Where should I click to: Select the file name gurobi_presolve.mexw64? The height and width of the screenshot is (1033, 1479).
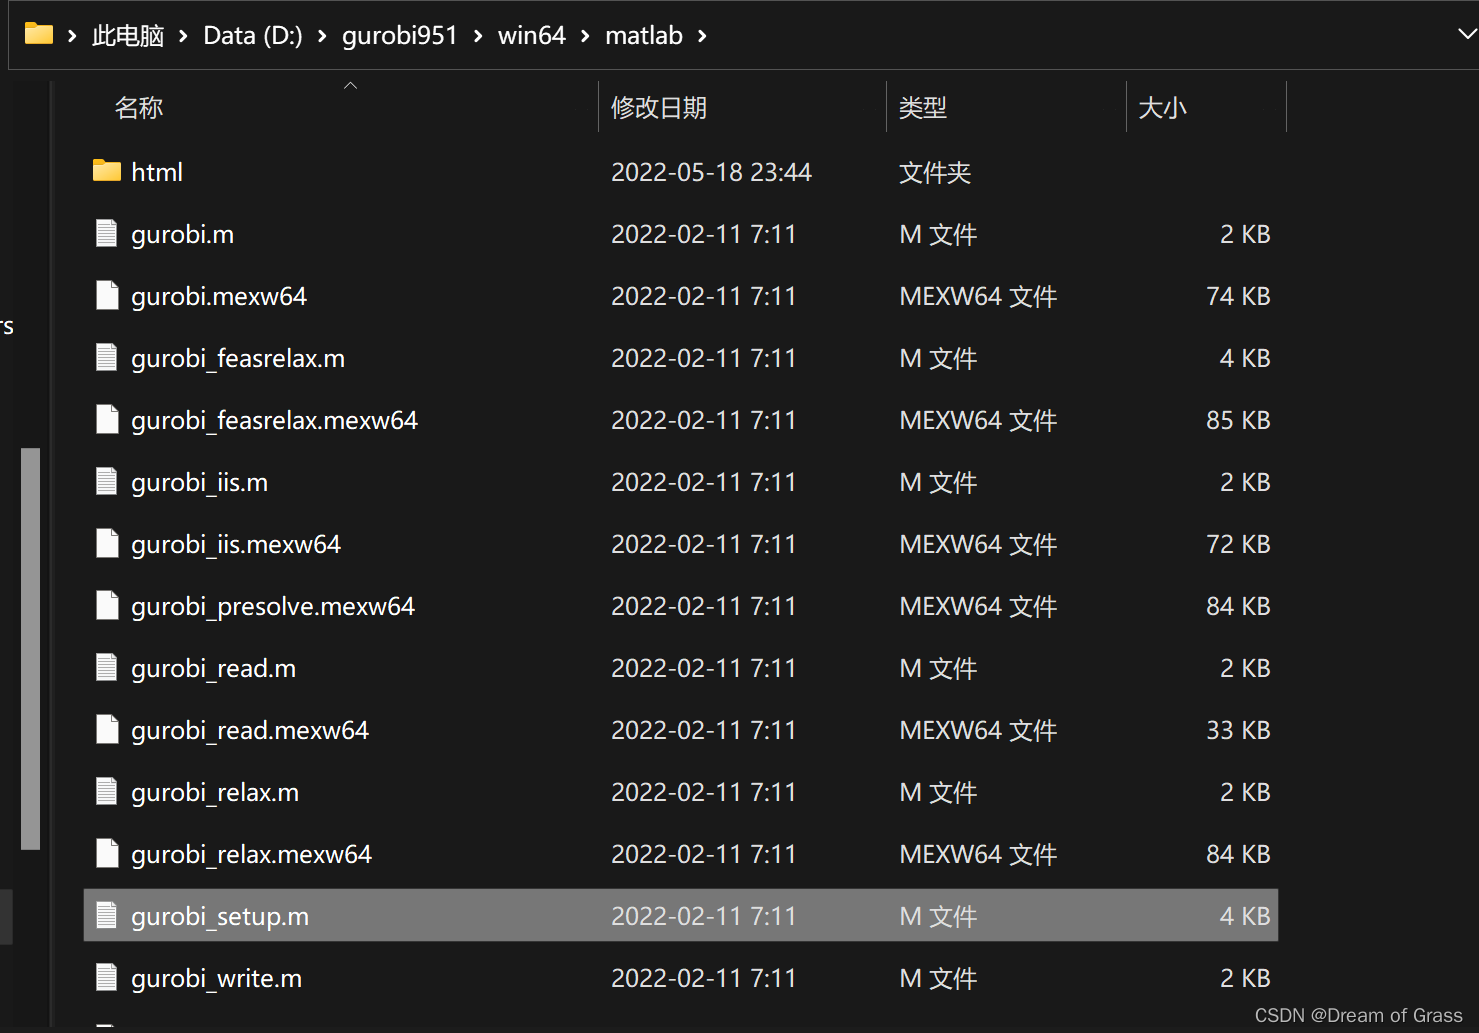click(273, 606)
